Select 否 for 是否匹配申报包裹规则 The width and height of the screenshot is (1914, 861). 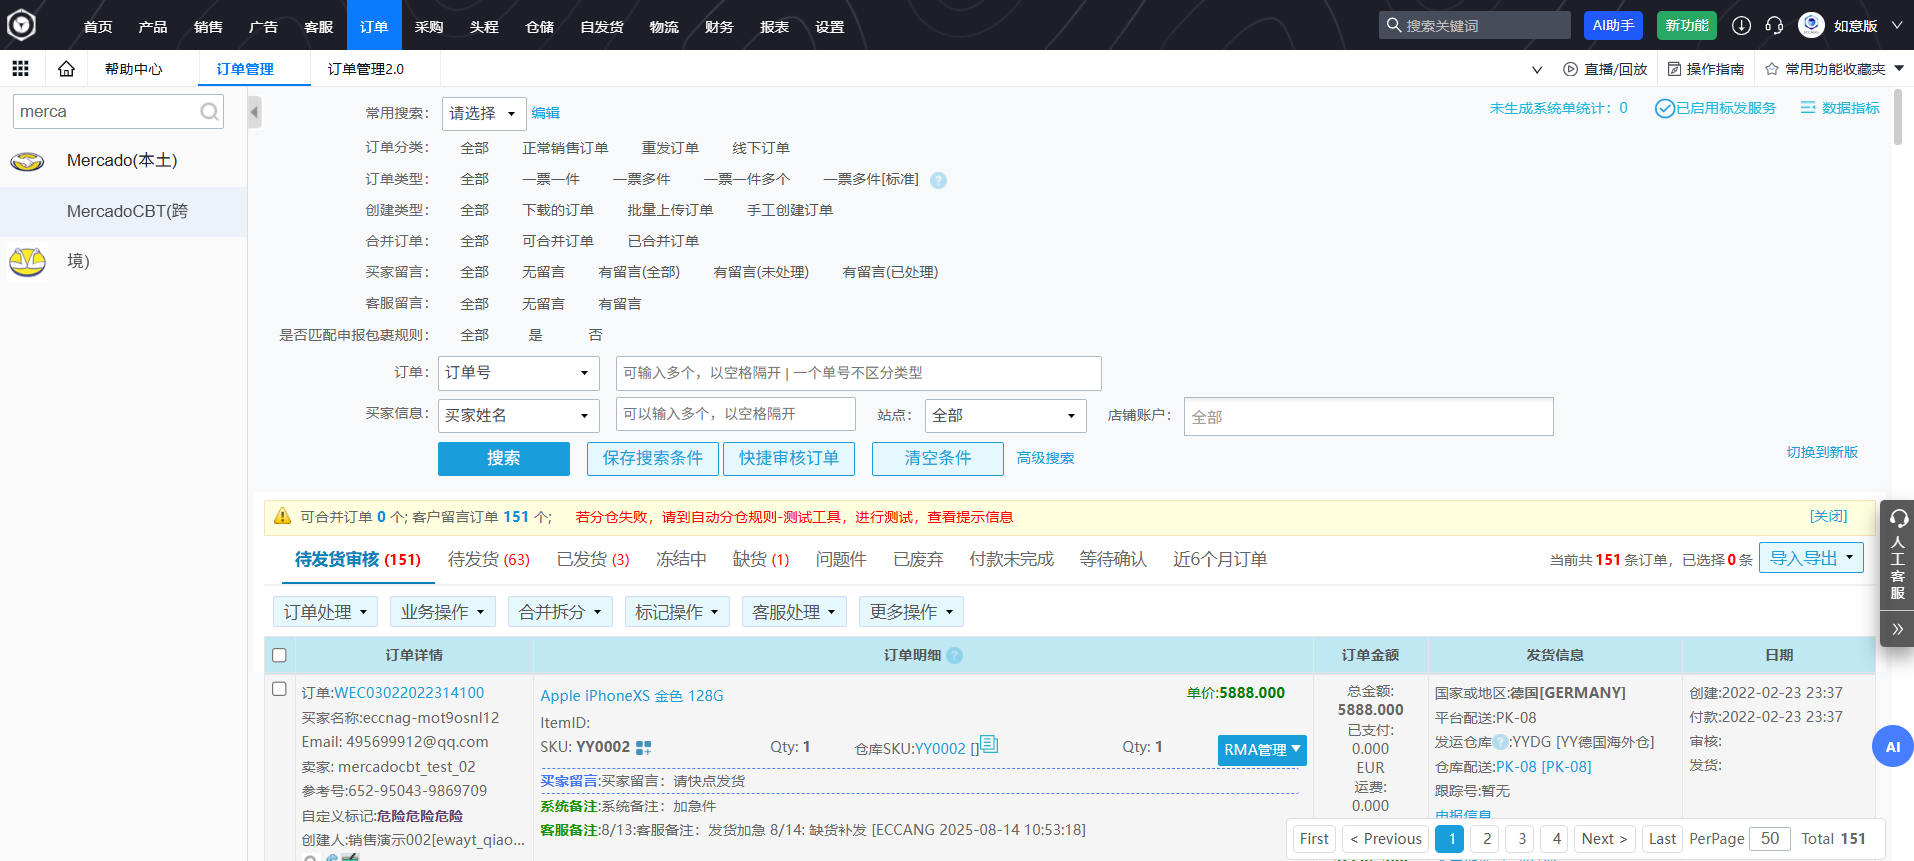pos(595,335)
